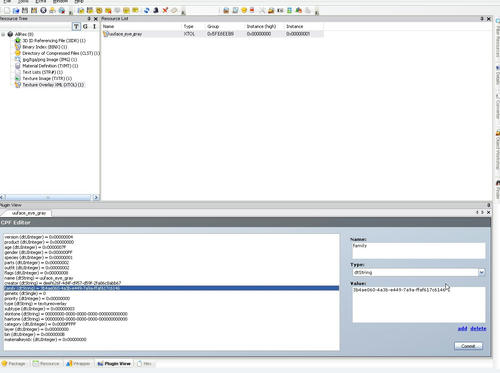
Task: Switch to the Resource tab at bottom
Action: click(46, 364)
